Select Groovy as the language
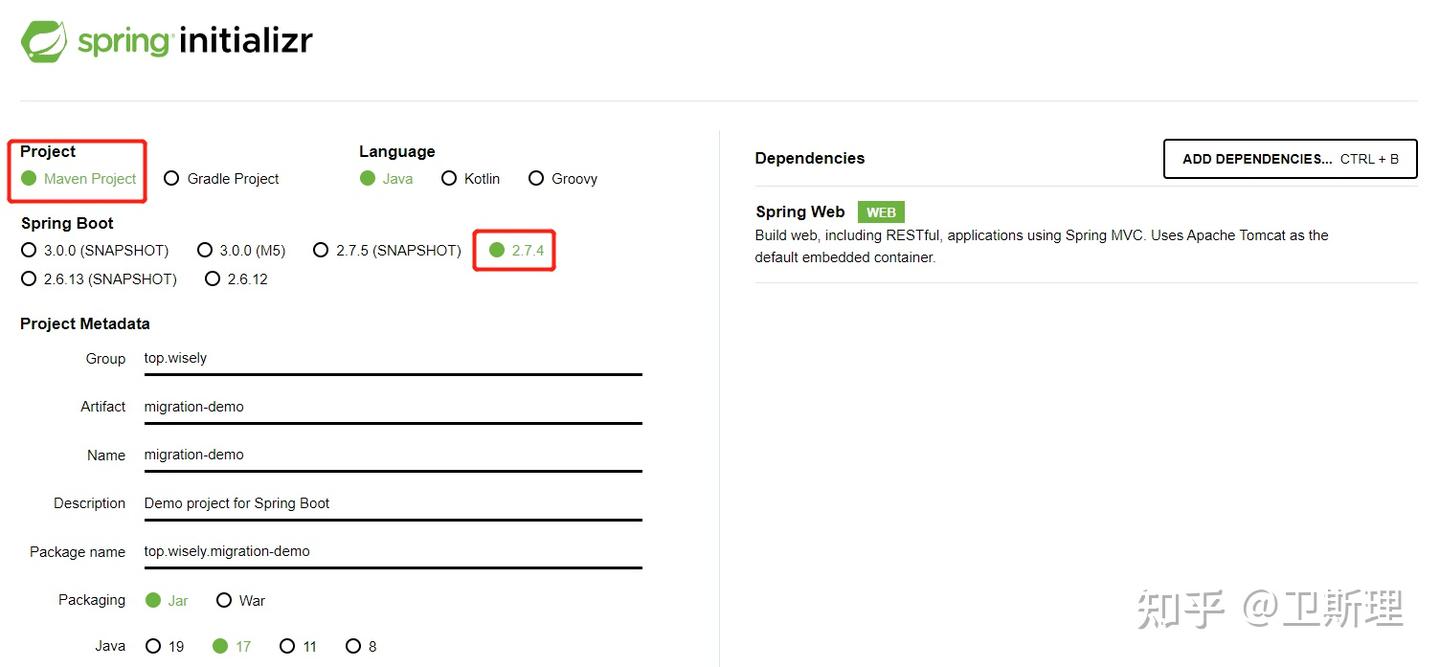 pos(536,178)
